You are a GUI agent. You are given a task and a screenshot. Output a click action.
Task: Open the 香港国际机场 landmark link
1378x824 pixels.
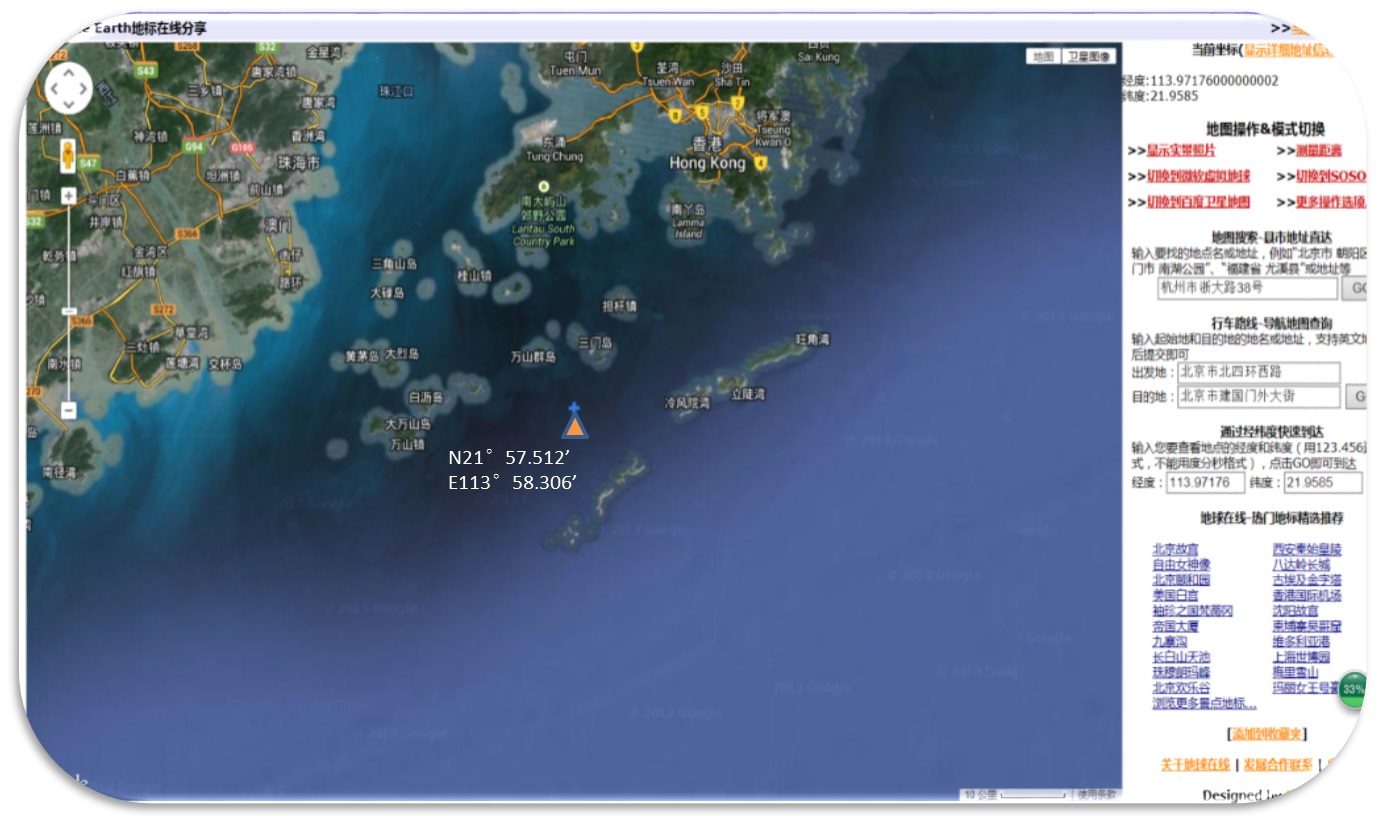[x=1306, y=595]
